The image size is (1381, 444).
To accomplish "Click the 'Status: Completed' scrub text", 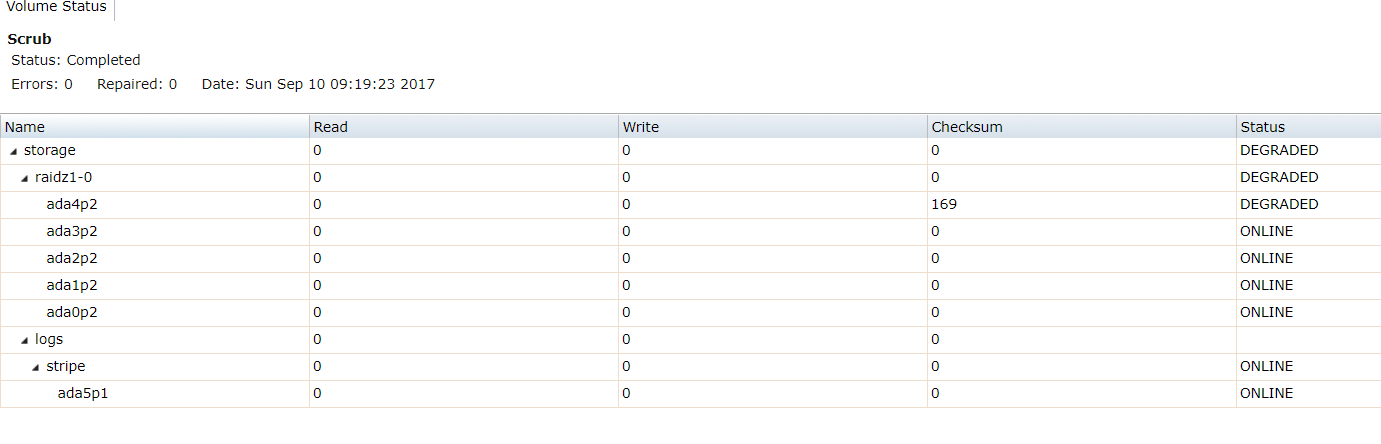I will coord(76,61).
